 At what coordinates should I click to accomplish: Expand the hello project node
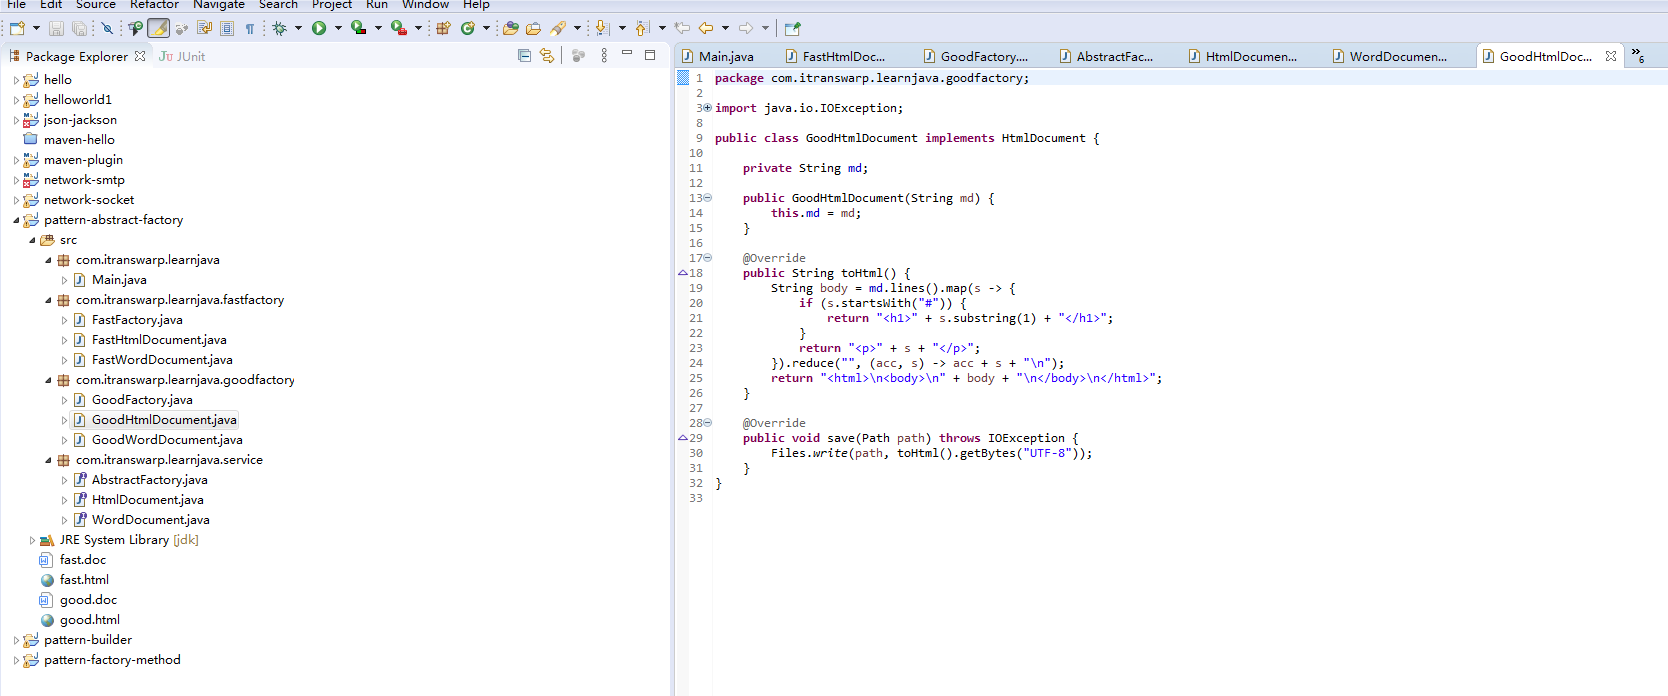tap(16, 80)
